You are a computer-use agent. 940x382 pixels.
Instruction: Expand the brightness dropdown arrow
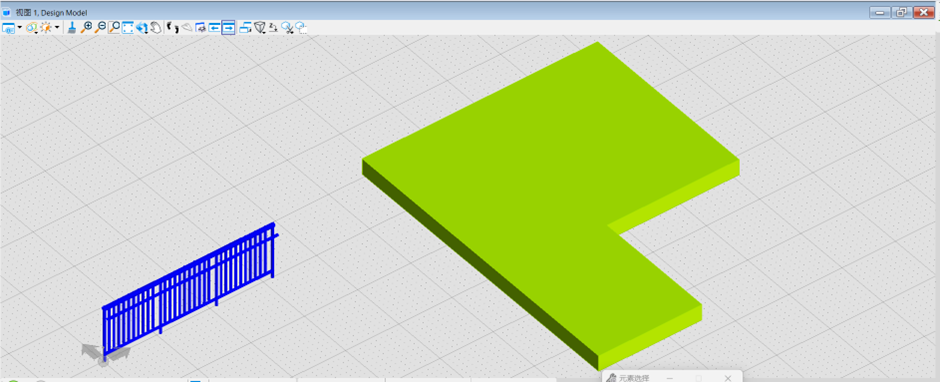[x=57, y=27]
